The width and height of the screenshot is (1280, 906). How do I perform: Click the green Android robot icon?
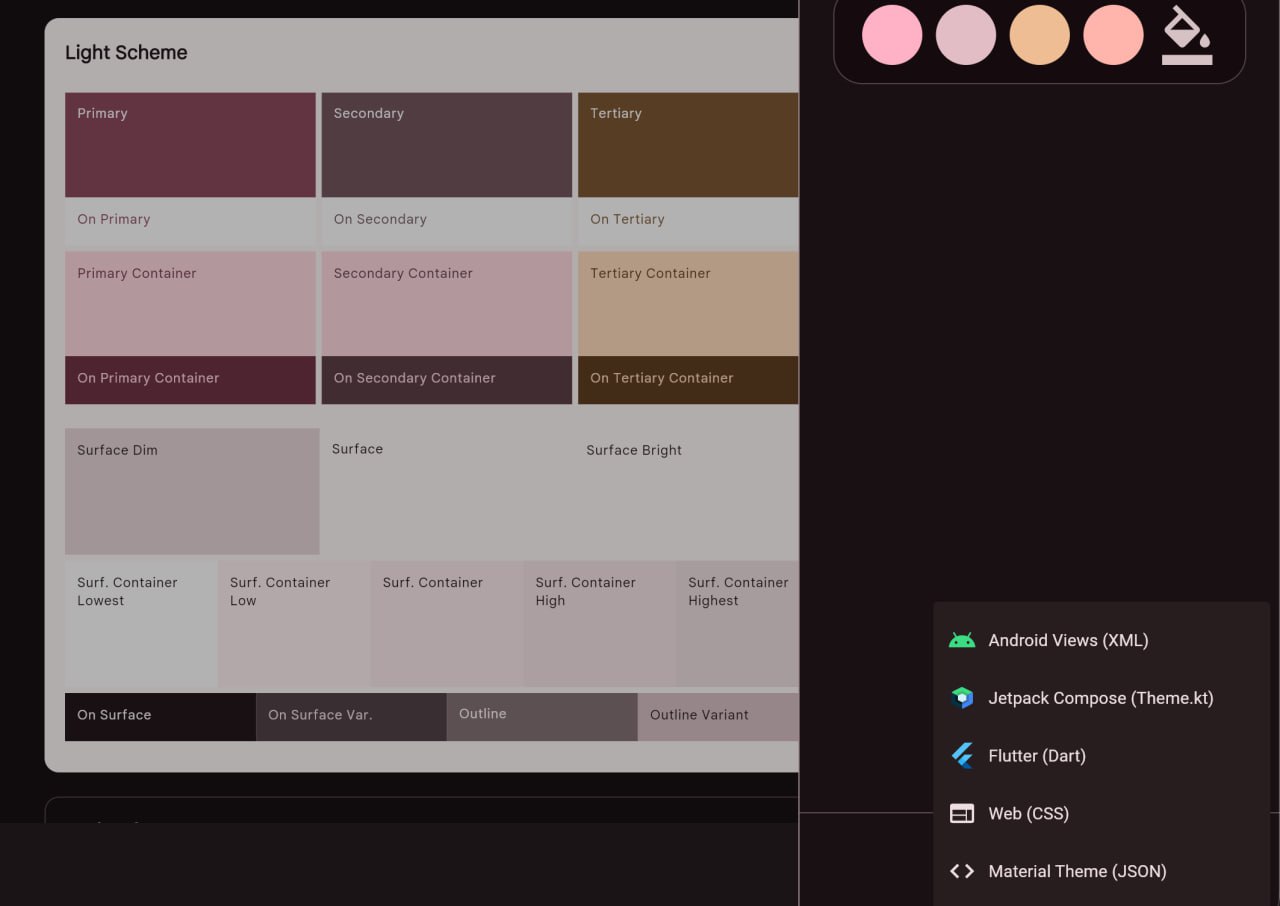tap(962, 641)
